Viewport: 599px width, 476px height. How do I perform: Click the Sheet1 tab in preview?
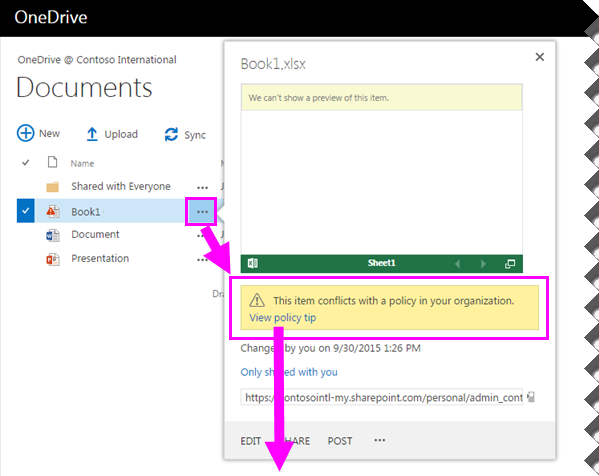point(381,263)
